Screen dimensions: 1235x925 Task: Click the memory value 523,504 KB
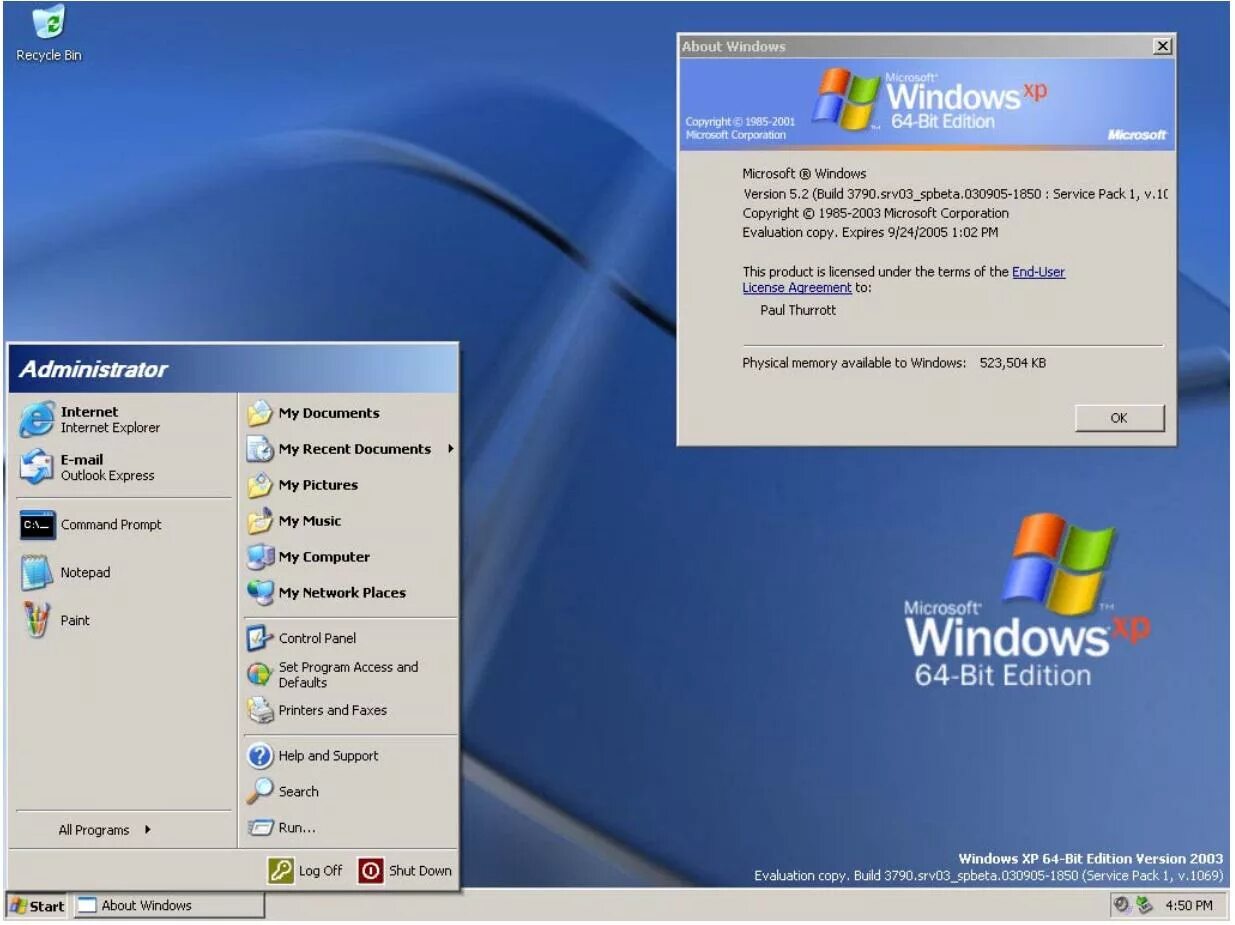[1013, 363]
